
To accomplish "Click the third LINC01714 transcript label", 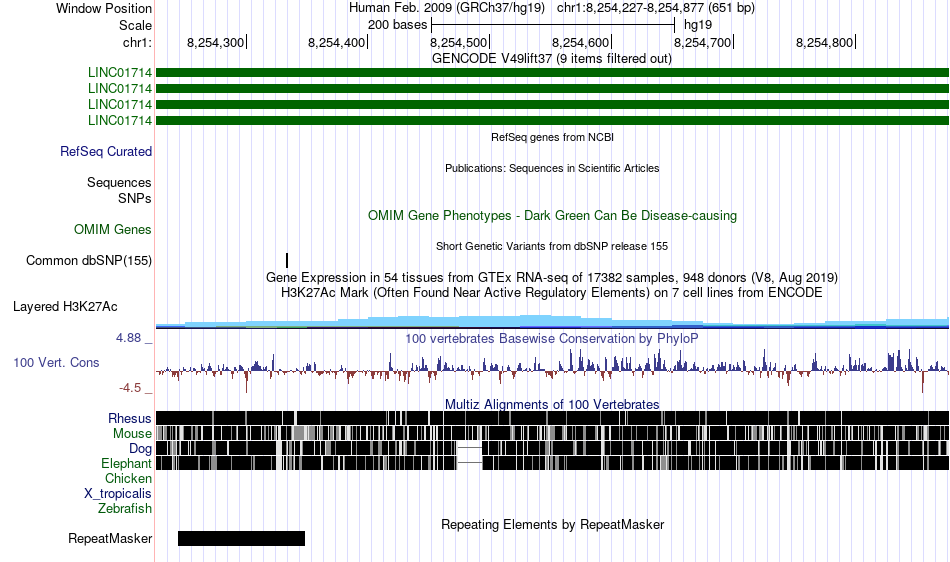I will pos(120,105).
